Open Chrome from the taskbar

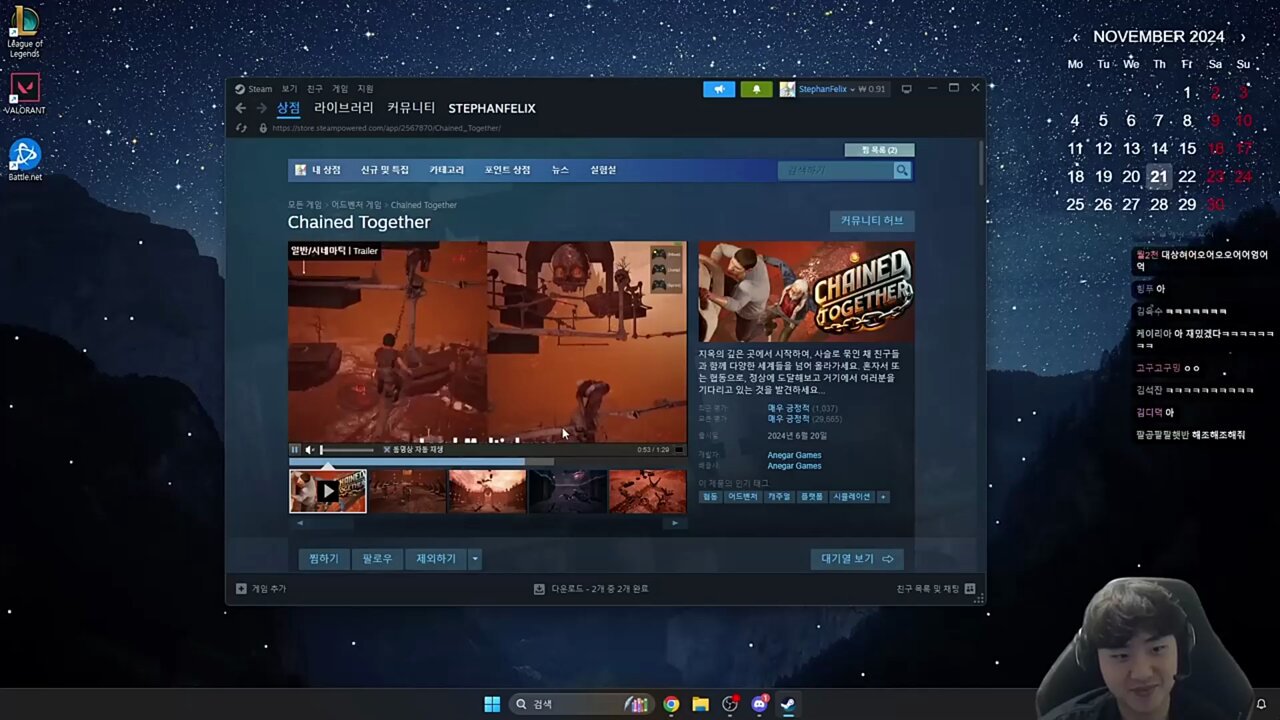[x=671, y=704]
